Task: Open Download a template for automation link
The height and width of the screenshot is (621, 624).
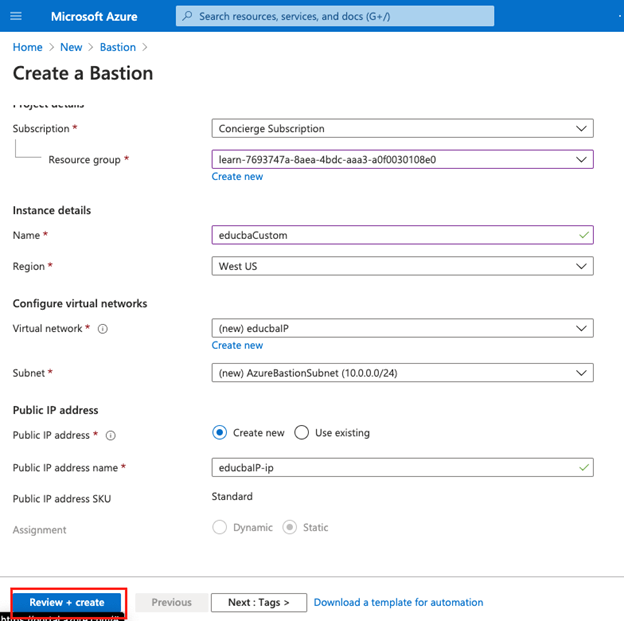Action: [x=398, y=602]
